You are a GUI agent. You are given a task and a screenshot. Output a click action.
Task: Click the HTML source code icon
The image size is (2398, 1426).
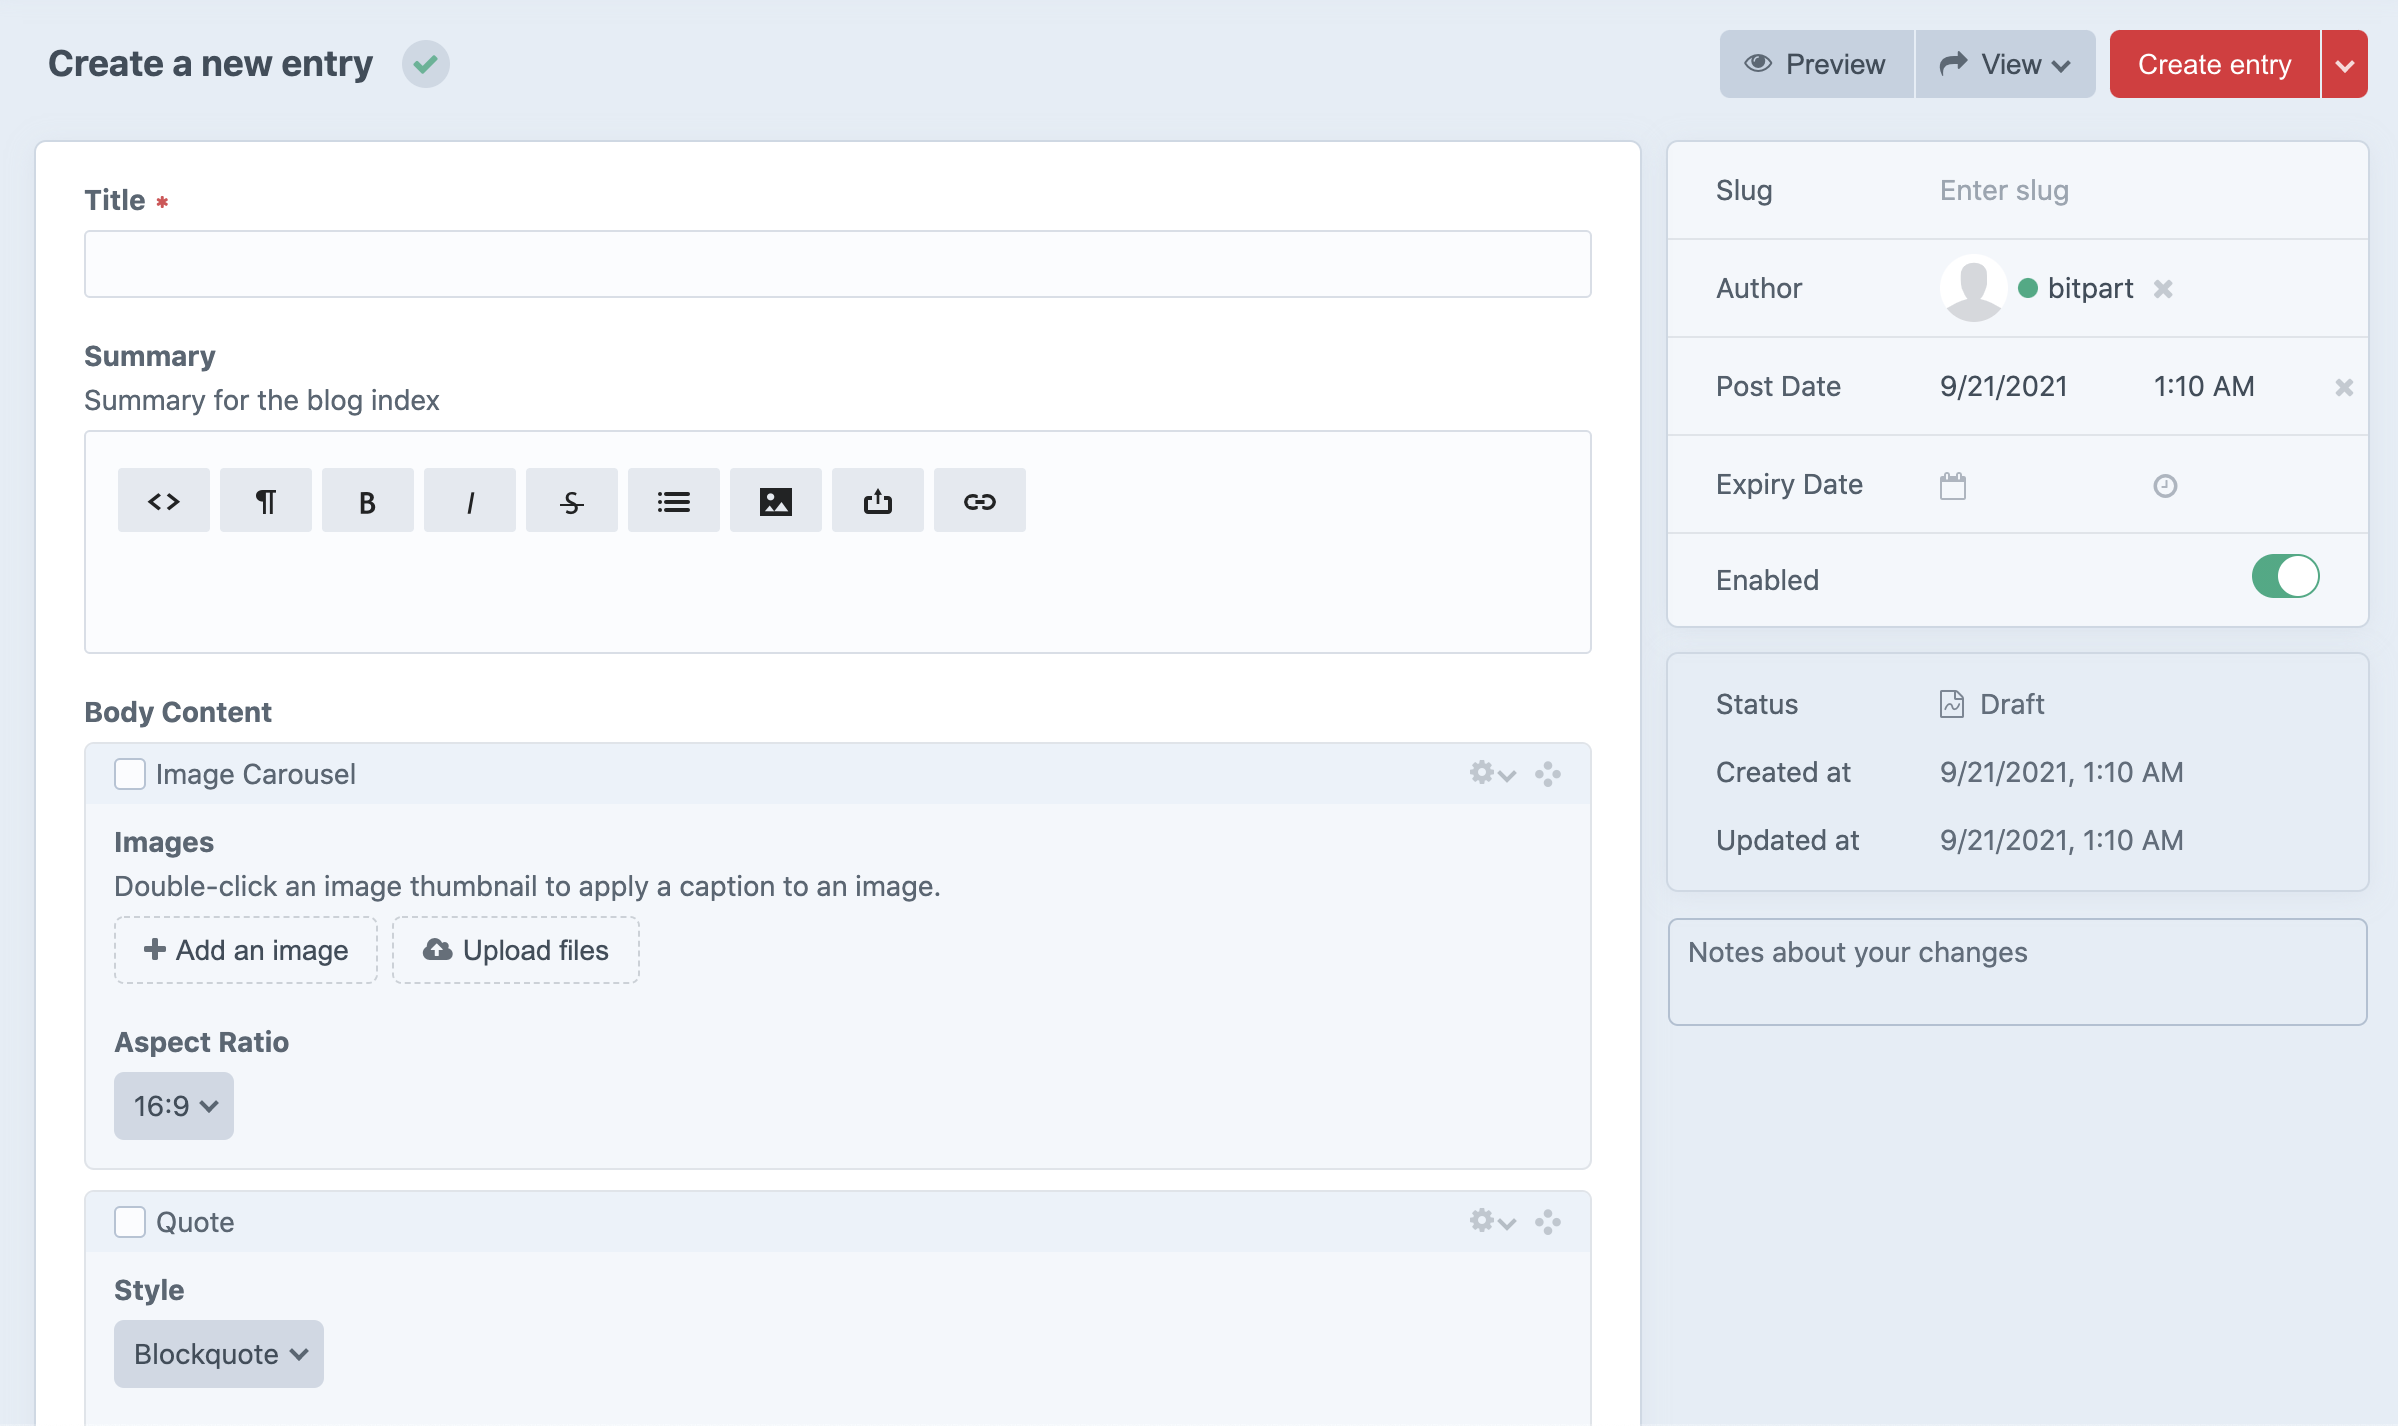tap(164, 501)
